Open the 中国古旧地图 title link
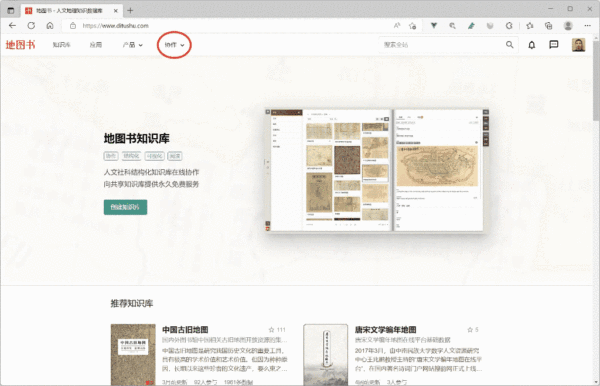This screenshot has width=600, height=386. coord(185,330)
